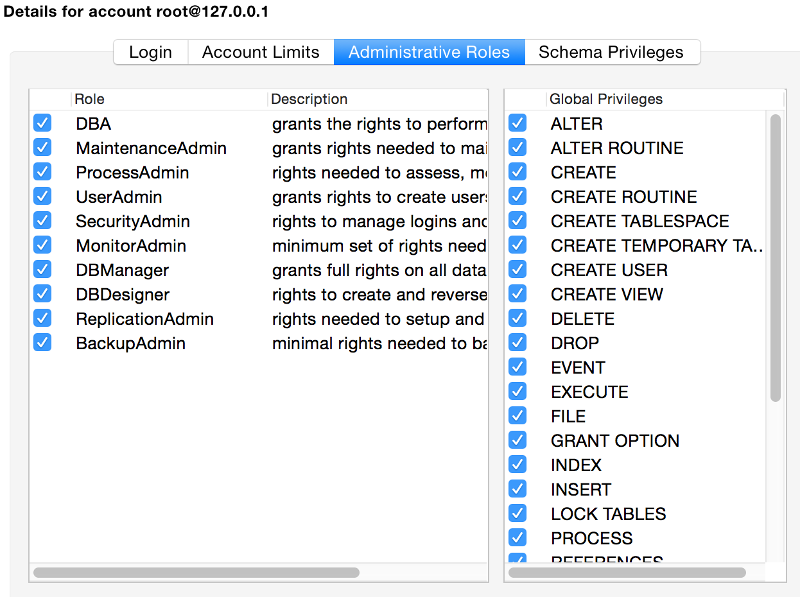Uncheck the DROP privilege checkbox
Viewport: 800px width, 597px height.
[517, 342]
